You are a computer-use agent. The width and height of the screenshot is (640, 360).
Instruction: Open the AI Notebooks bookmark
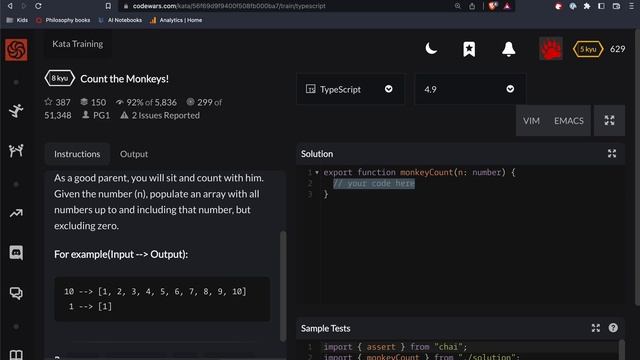[x=120, y=20]
